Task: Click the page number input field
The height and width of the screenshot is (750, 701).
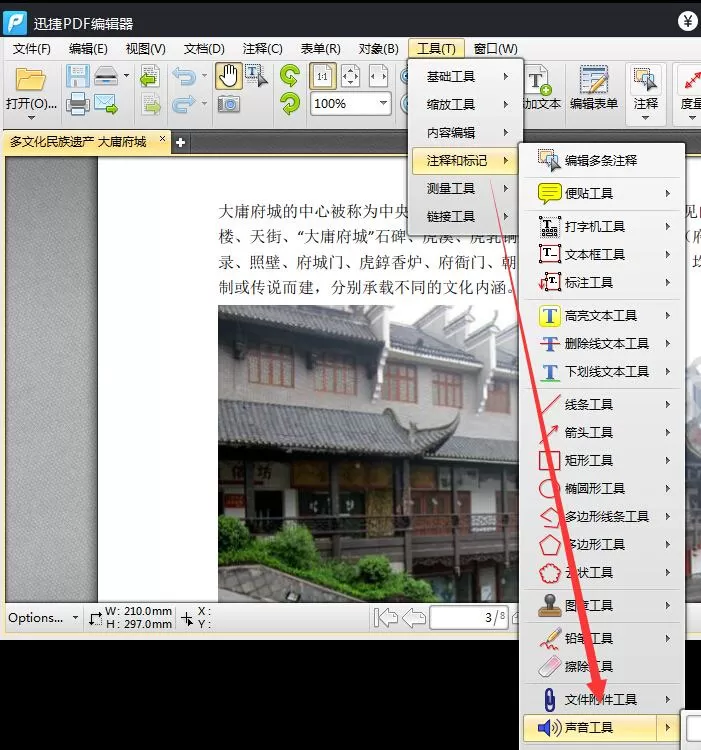Action: (469, 618)
